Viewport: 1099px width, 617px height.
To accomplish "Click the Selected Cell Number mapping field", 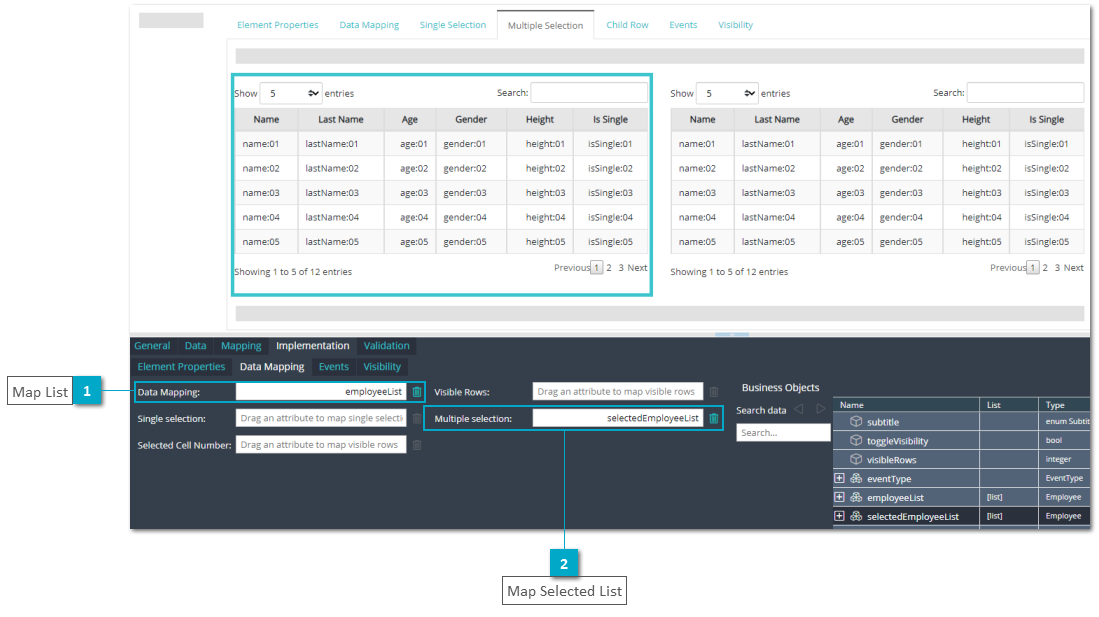I will [321, 445].
